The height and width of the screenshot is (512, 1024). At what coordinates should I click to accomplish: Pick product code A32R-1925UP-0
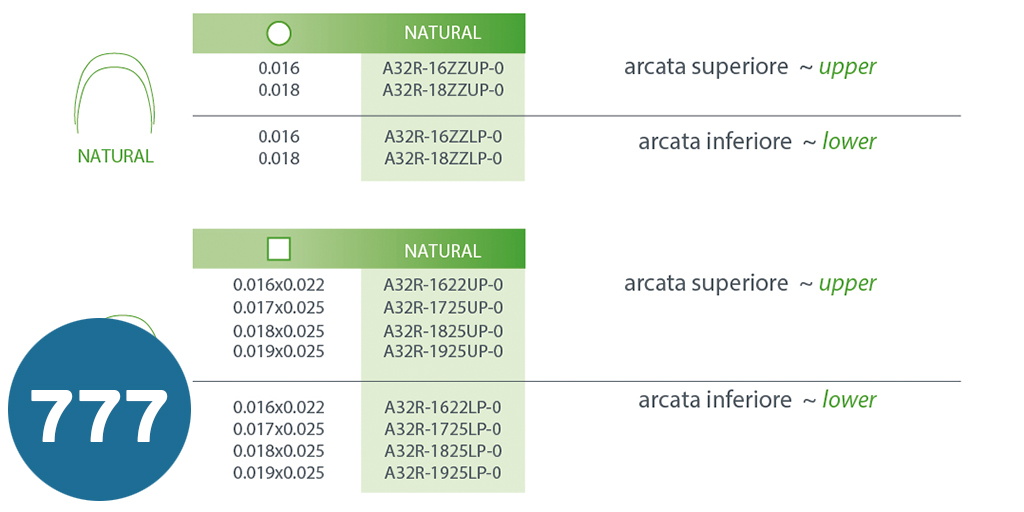coord(443,351)
